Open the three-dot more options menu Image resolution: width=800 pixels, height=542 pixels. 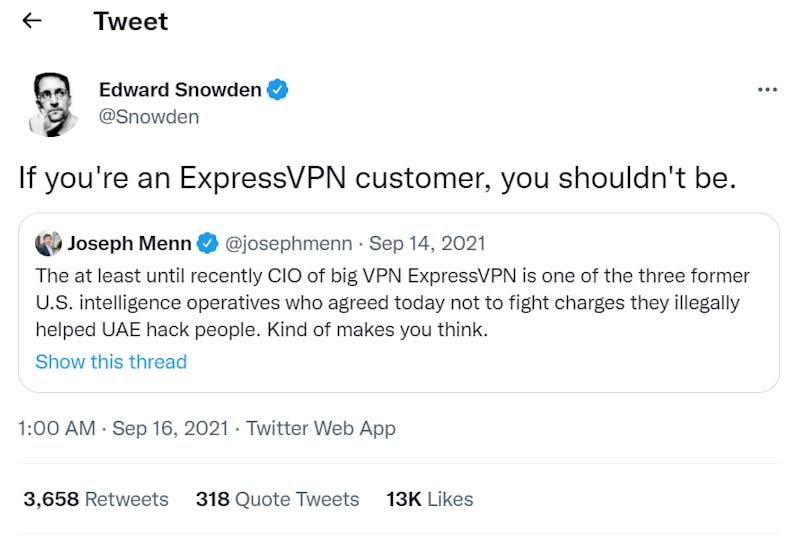(x=767, y=90)
